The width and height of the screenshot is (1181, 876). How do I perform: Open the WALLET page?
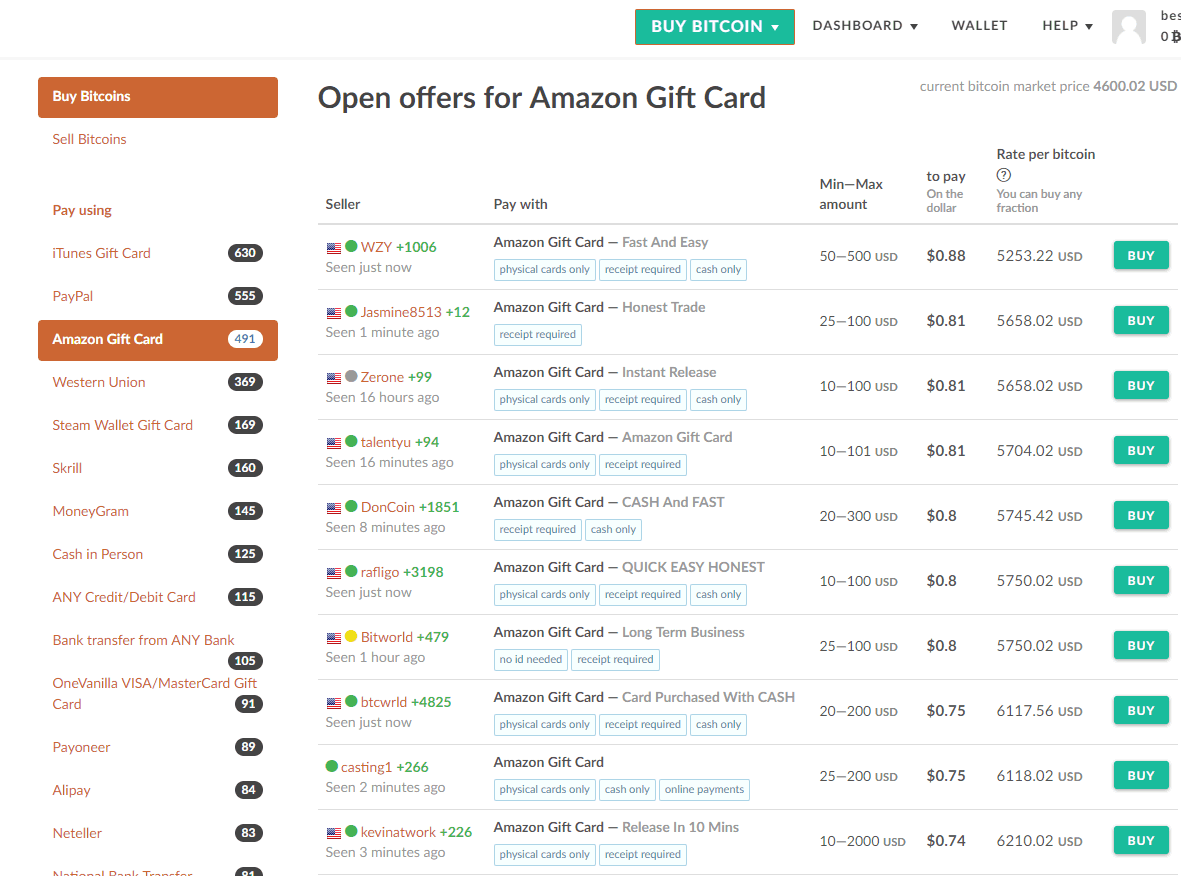[x=979, y=26]
